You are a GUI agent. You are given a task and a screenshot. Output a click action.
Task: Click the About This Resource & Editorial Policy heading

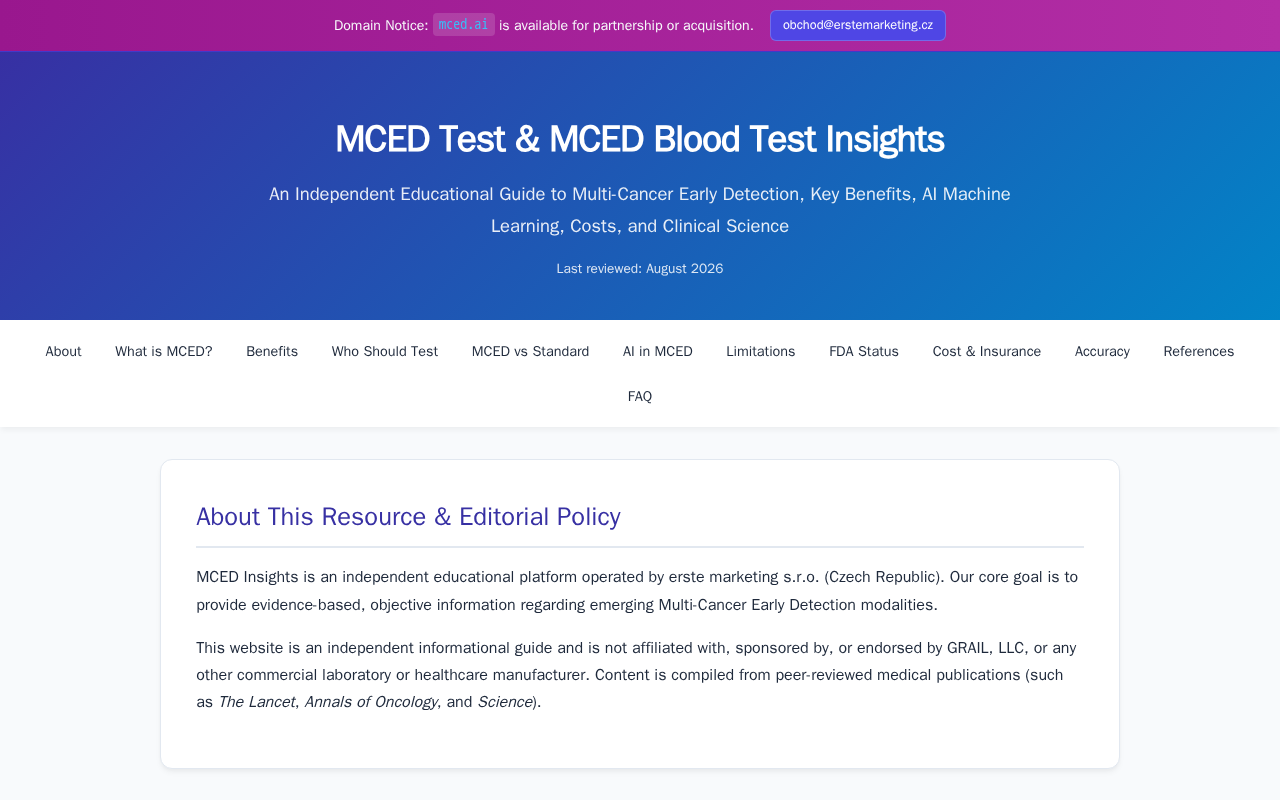pos(408,517)
